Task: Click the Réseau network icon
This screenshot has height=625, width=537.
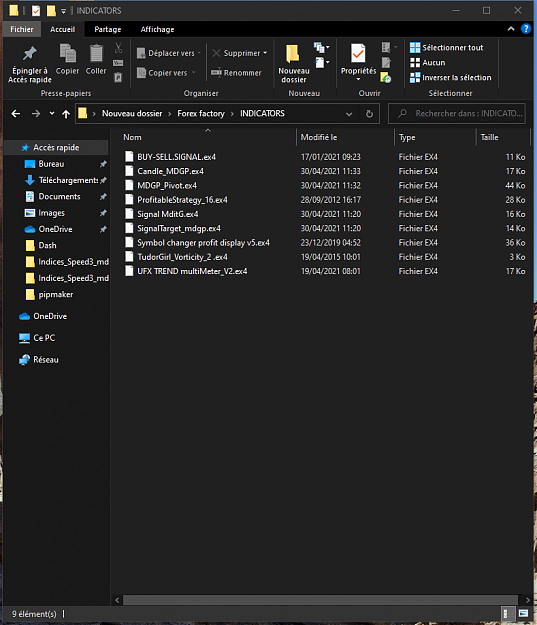Action: click(24, 360)
